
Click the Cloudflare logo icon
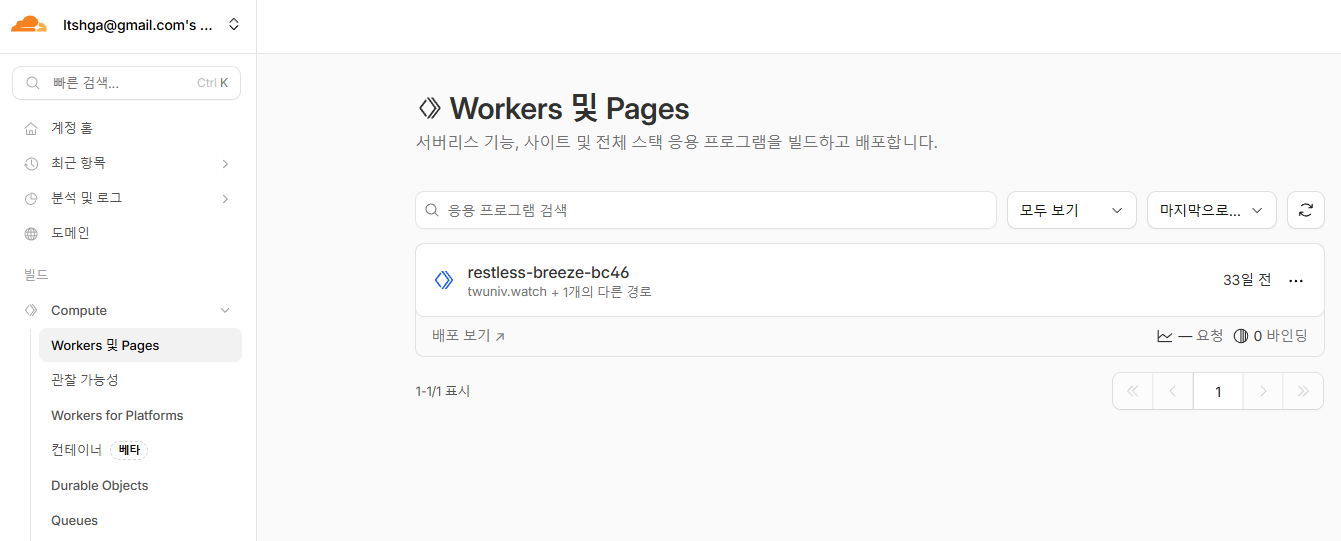pos(29,25)
